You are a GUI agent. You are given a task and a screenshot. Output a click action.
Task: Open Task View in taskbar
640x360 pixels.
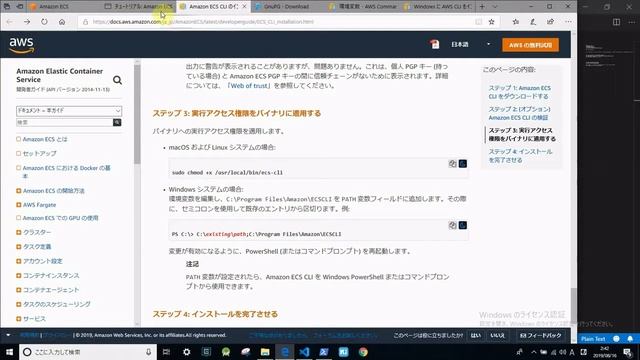pyautogui.click(x=166, y=351)
